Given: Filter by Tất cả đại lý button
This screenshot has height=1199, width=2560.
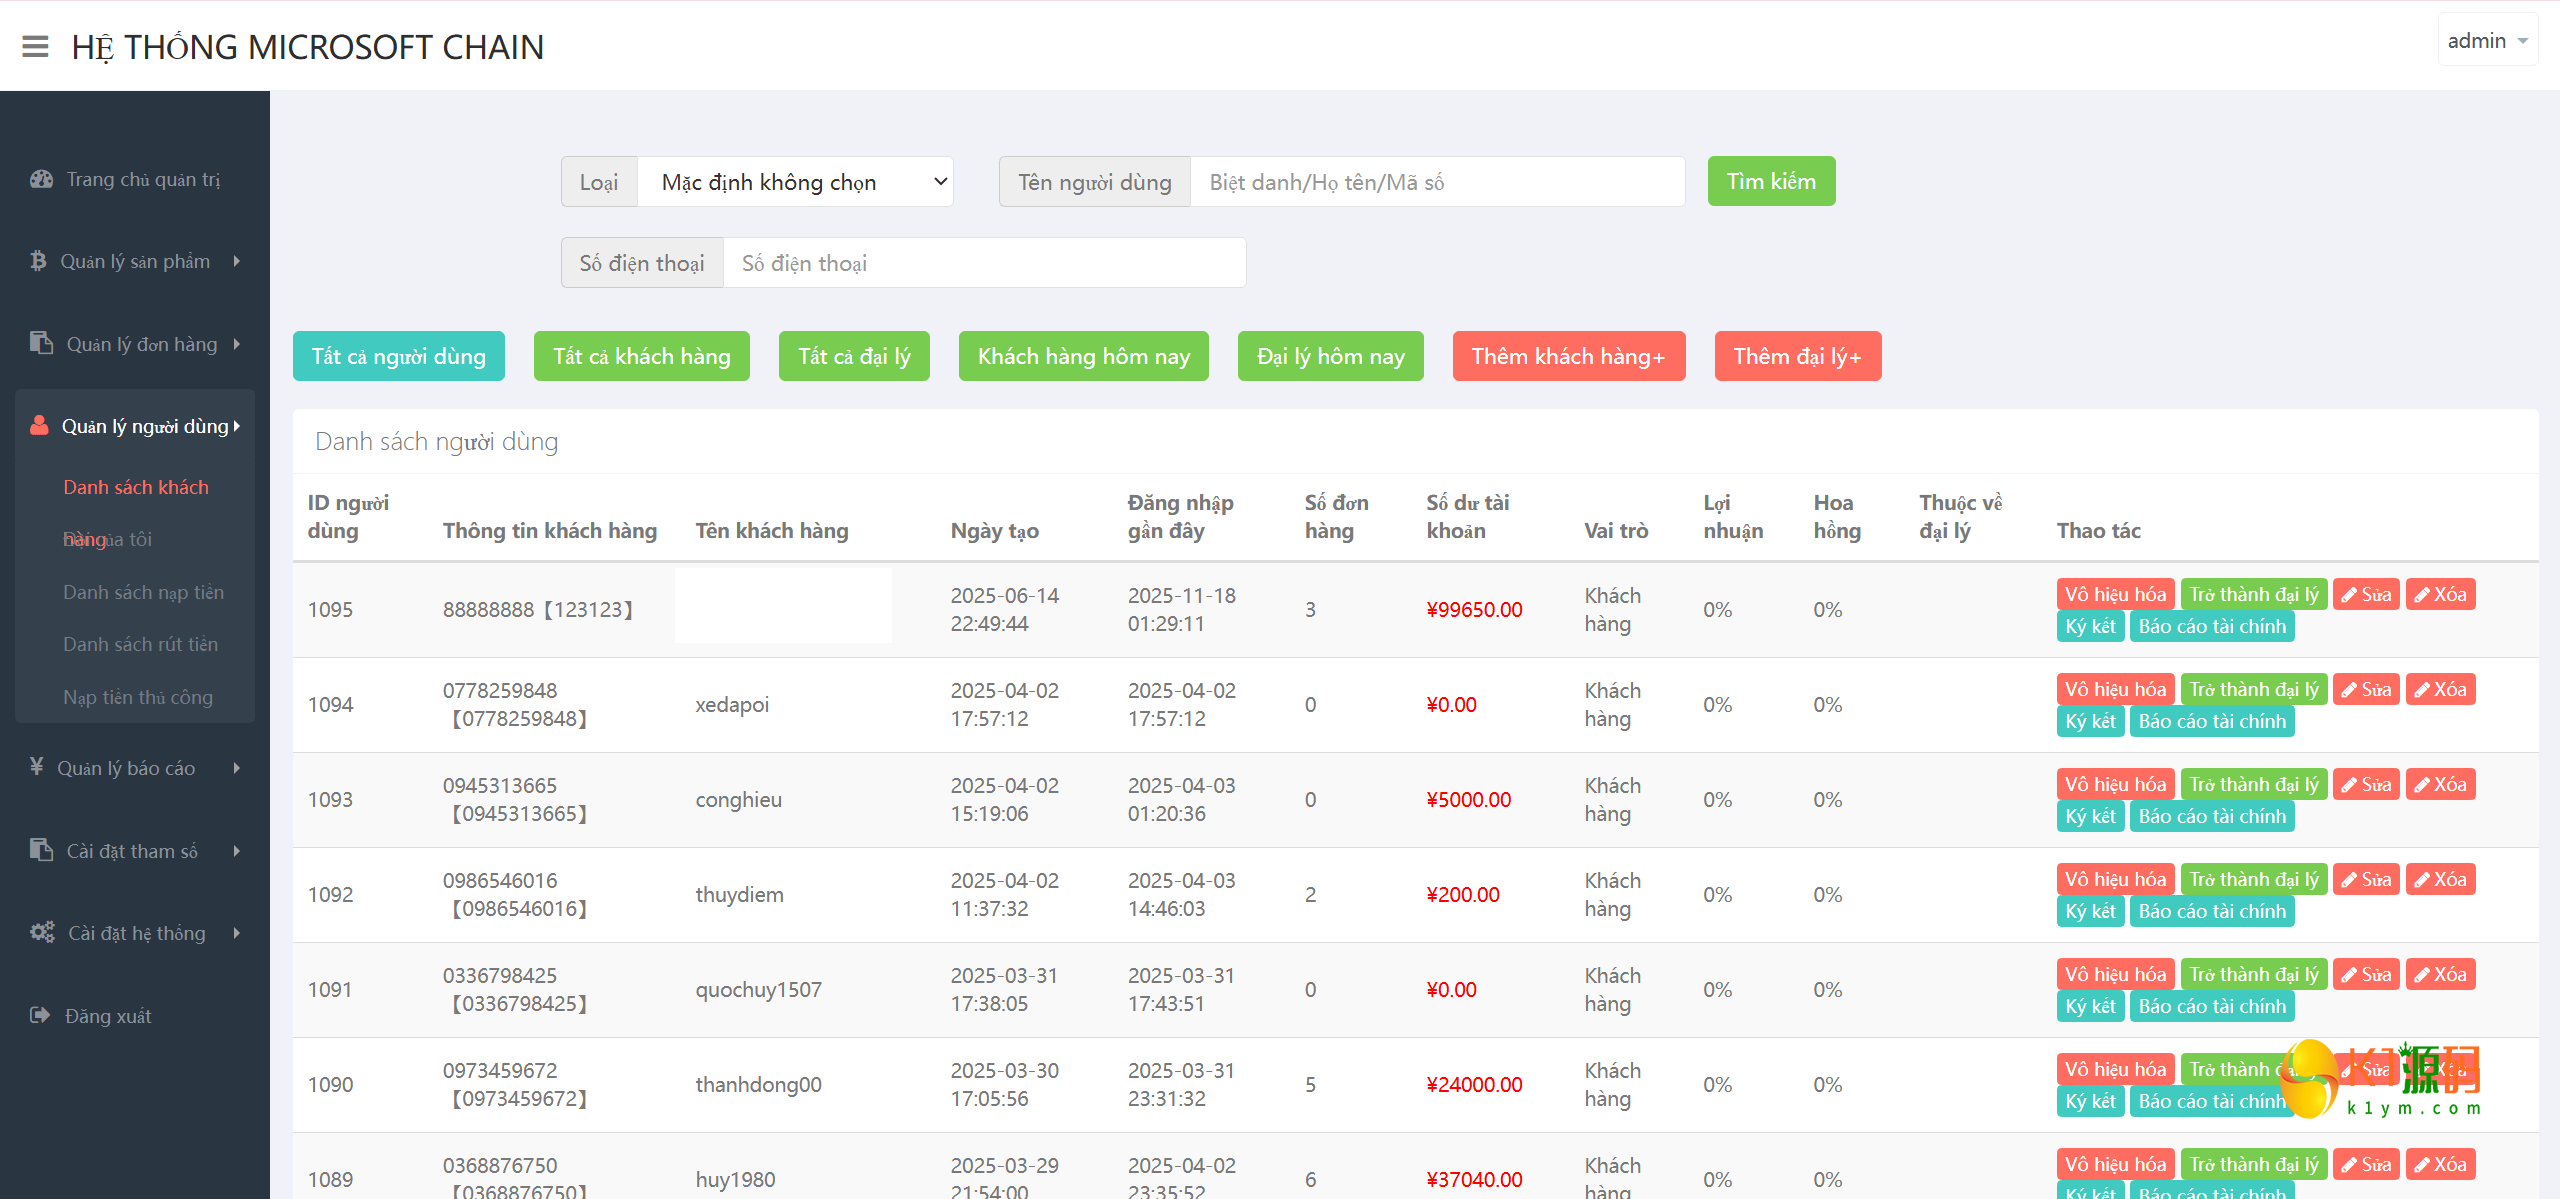Looking at the screenshot, I should (x=854, y=356).
